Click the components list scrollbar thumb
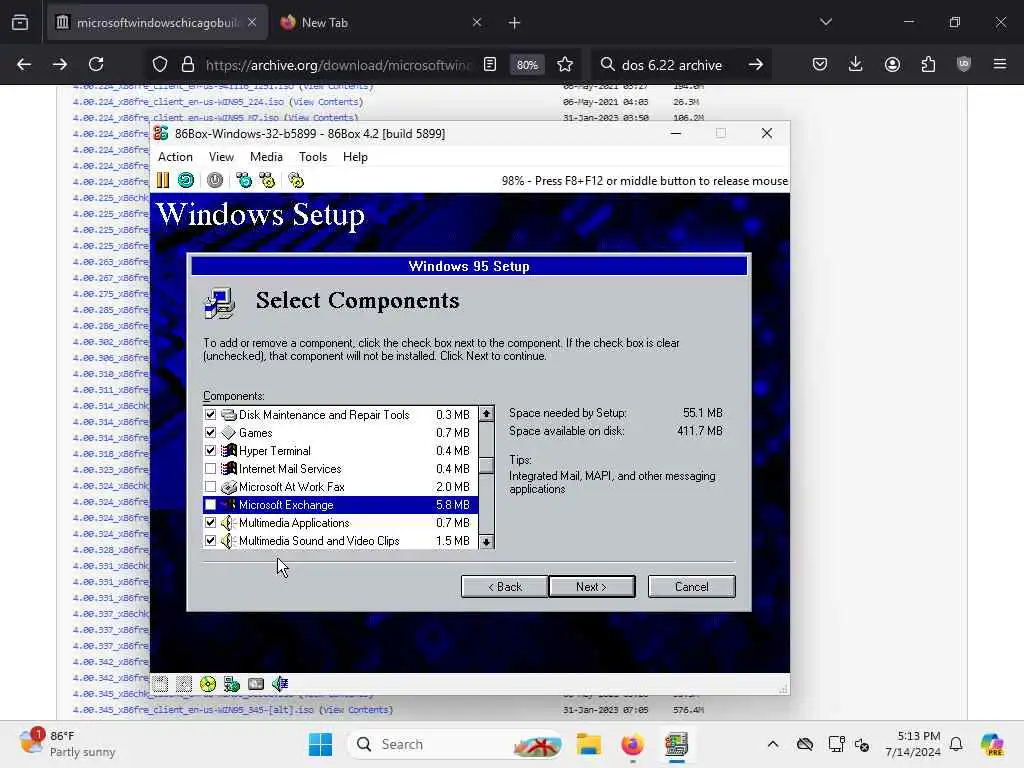This screenshot has height=768, width=1024. (x=486, y=465)
